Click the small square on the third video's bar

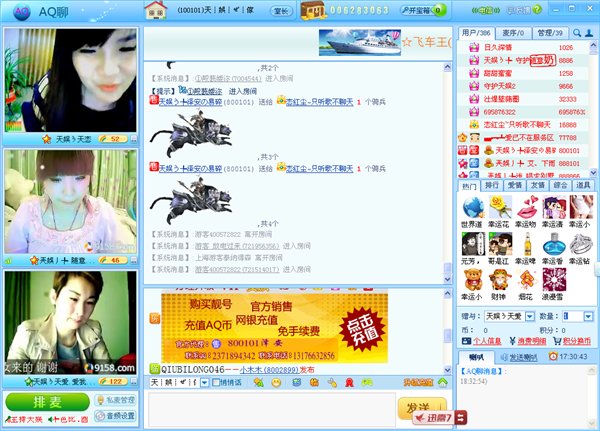point(133,382)
